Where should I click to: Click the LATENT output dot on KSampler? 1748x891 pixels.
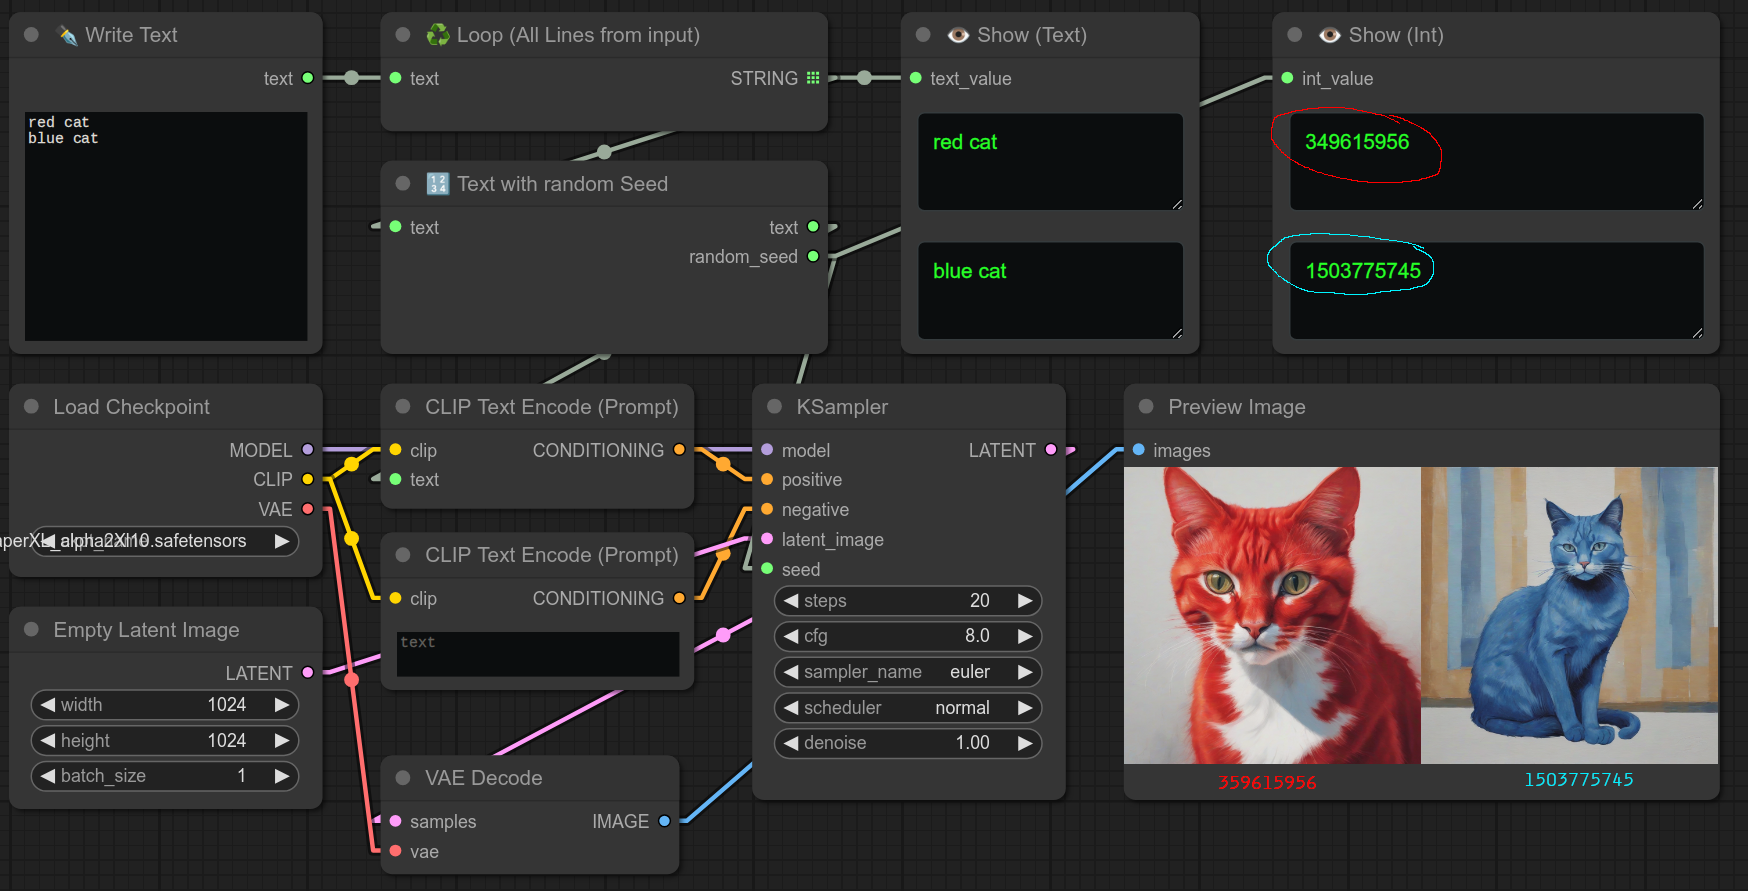click(x=1050, y=450)
